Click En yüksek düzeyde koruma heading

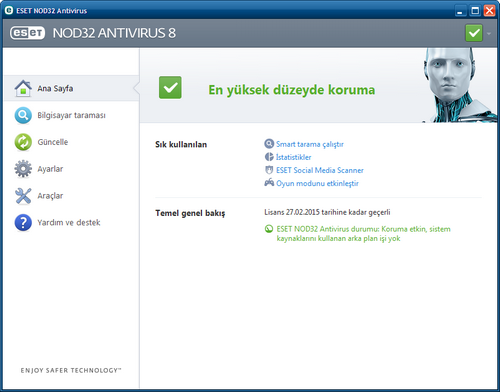pos(292,90)
